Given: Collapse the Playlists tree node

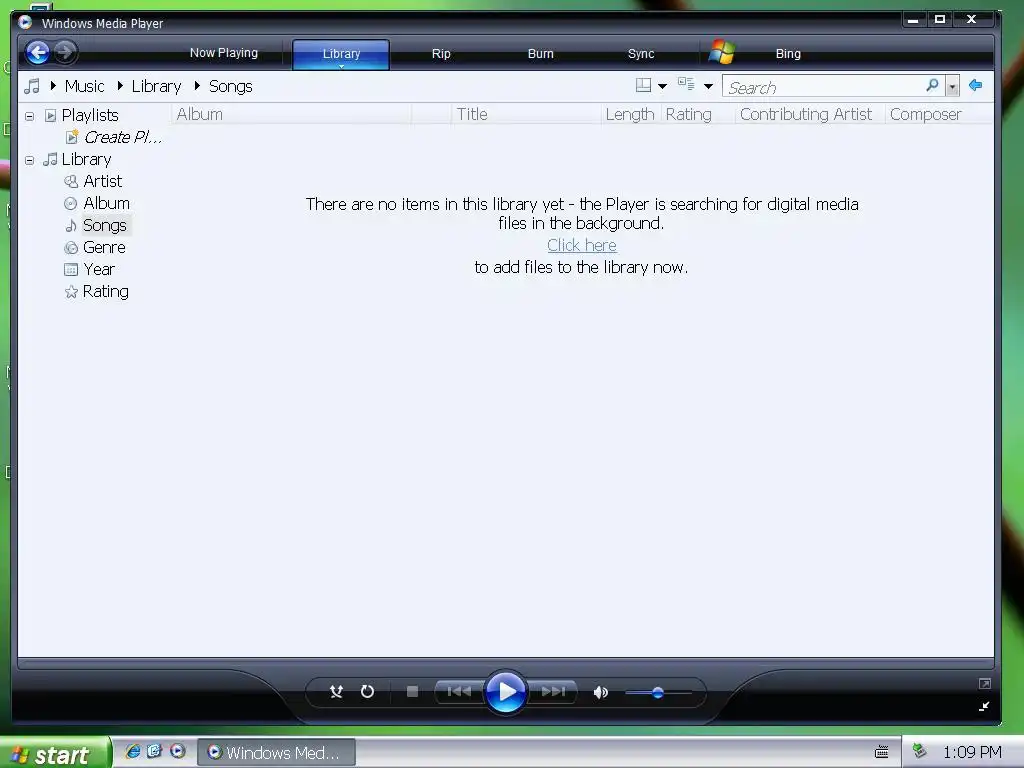Looking at the screenshot, I should pyautogui.click(x=29, y=116).
